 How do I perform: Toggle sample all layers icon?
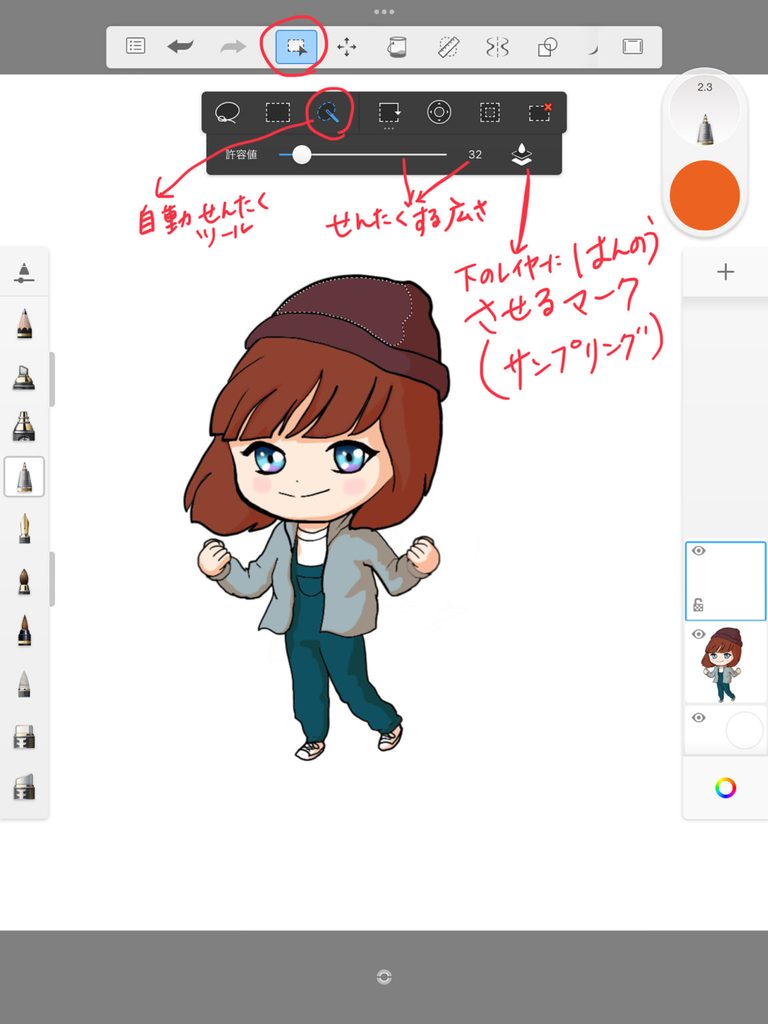click(521, 155)
